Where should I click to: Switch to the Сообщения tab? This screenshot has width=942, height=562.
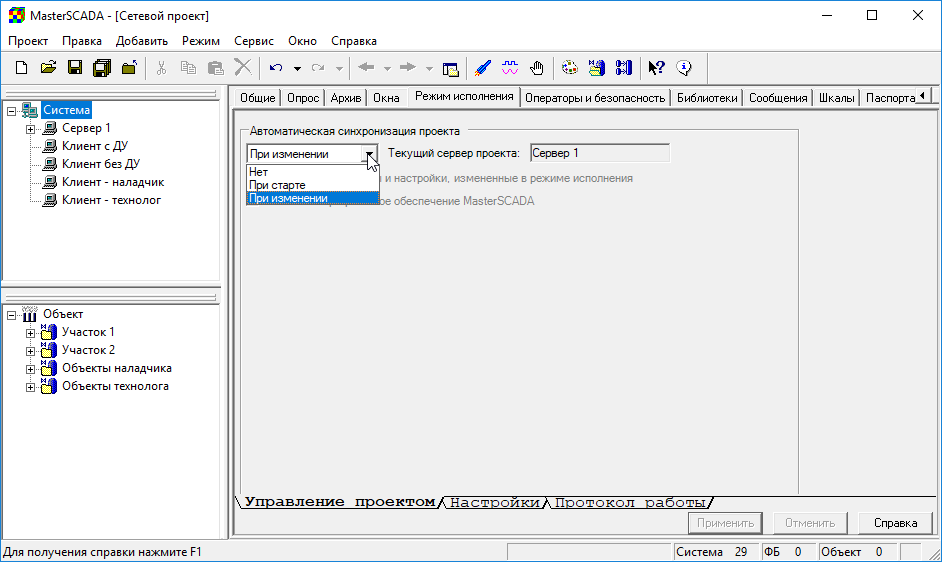[778, 98]
